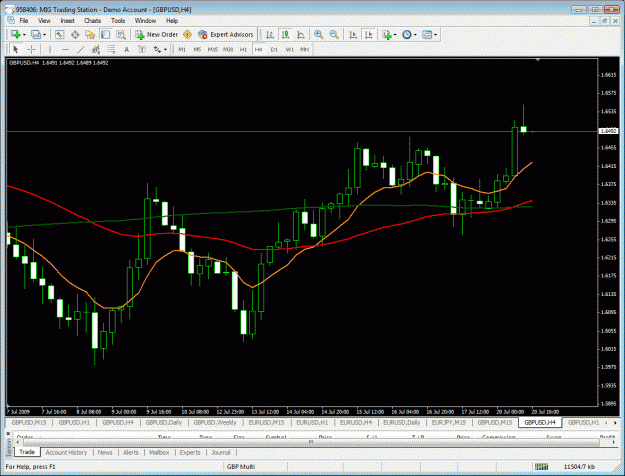Click the Periods clock icon
Viewport: 625px width, 476px height.
(407, 35)
